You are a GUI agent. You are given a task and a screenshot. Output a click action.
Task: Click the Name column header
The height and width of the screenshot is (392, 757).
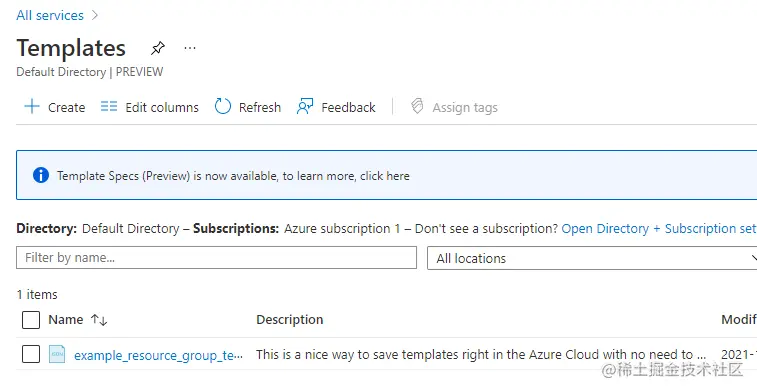pyautogui.click(x=66, y=320)
